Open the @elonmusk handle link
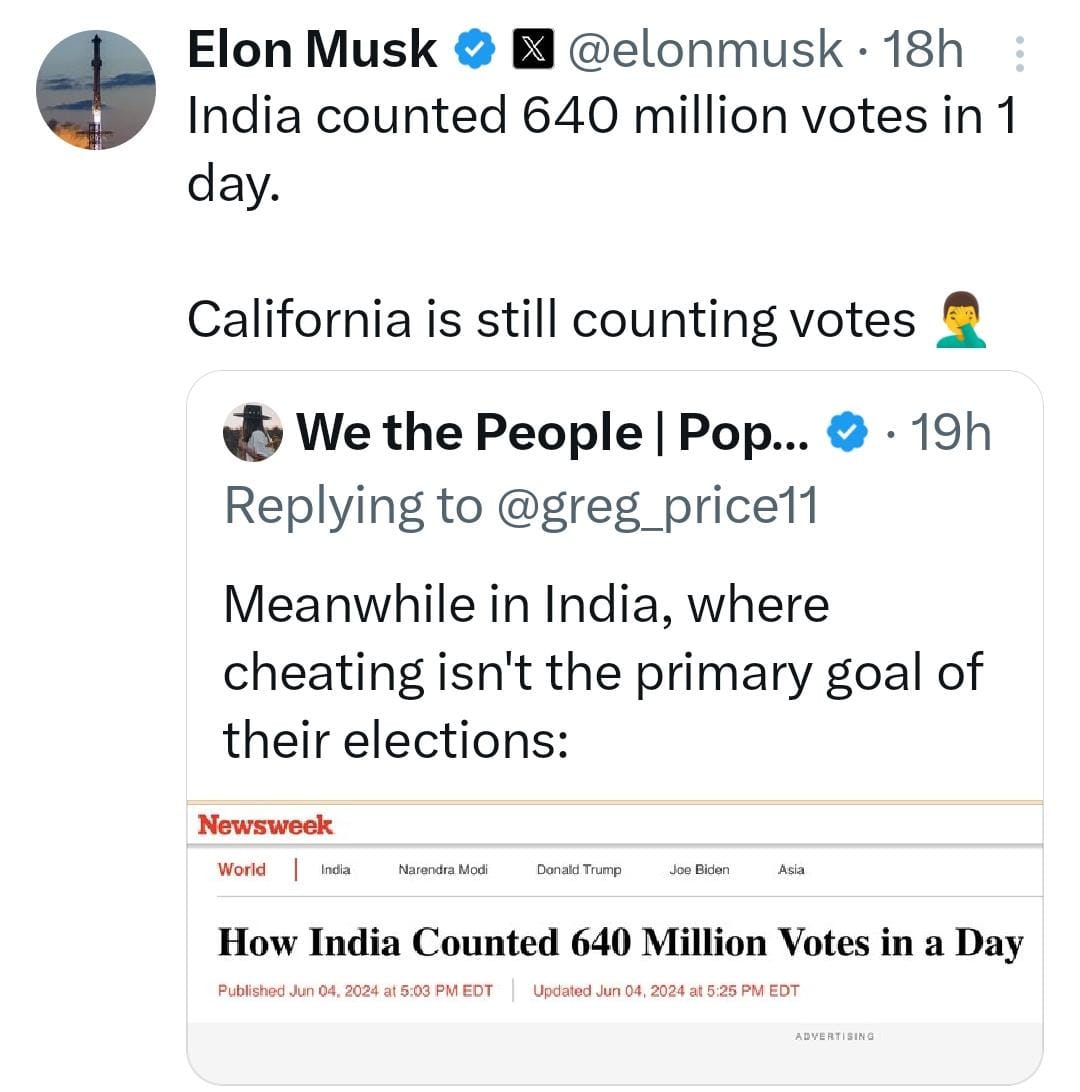The image size is (1080, 1092). coord(704,49)
